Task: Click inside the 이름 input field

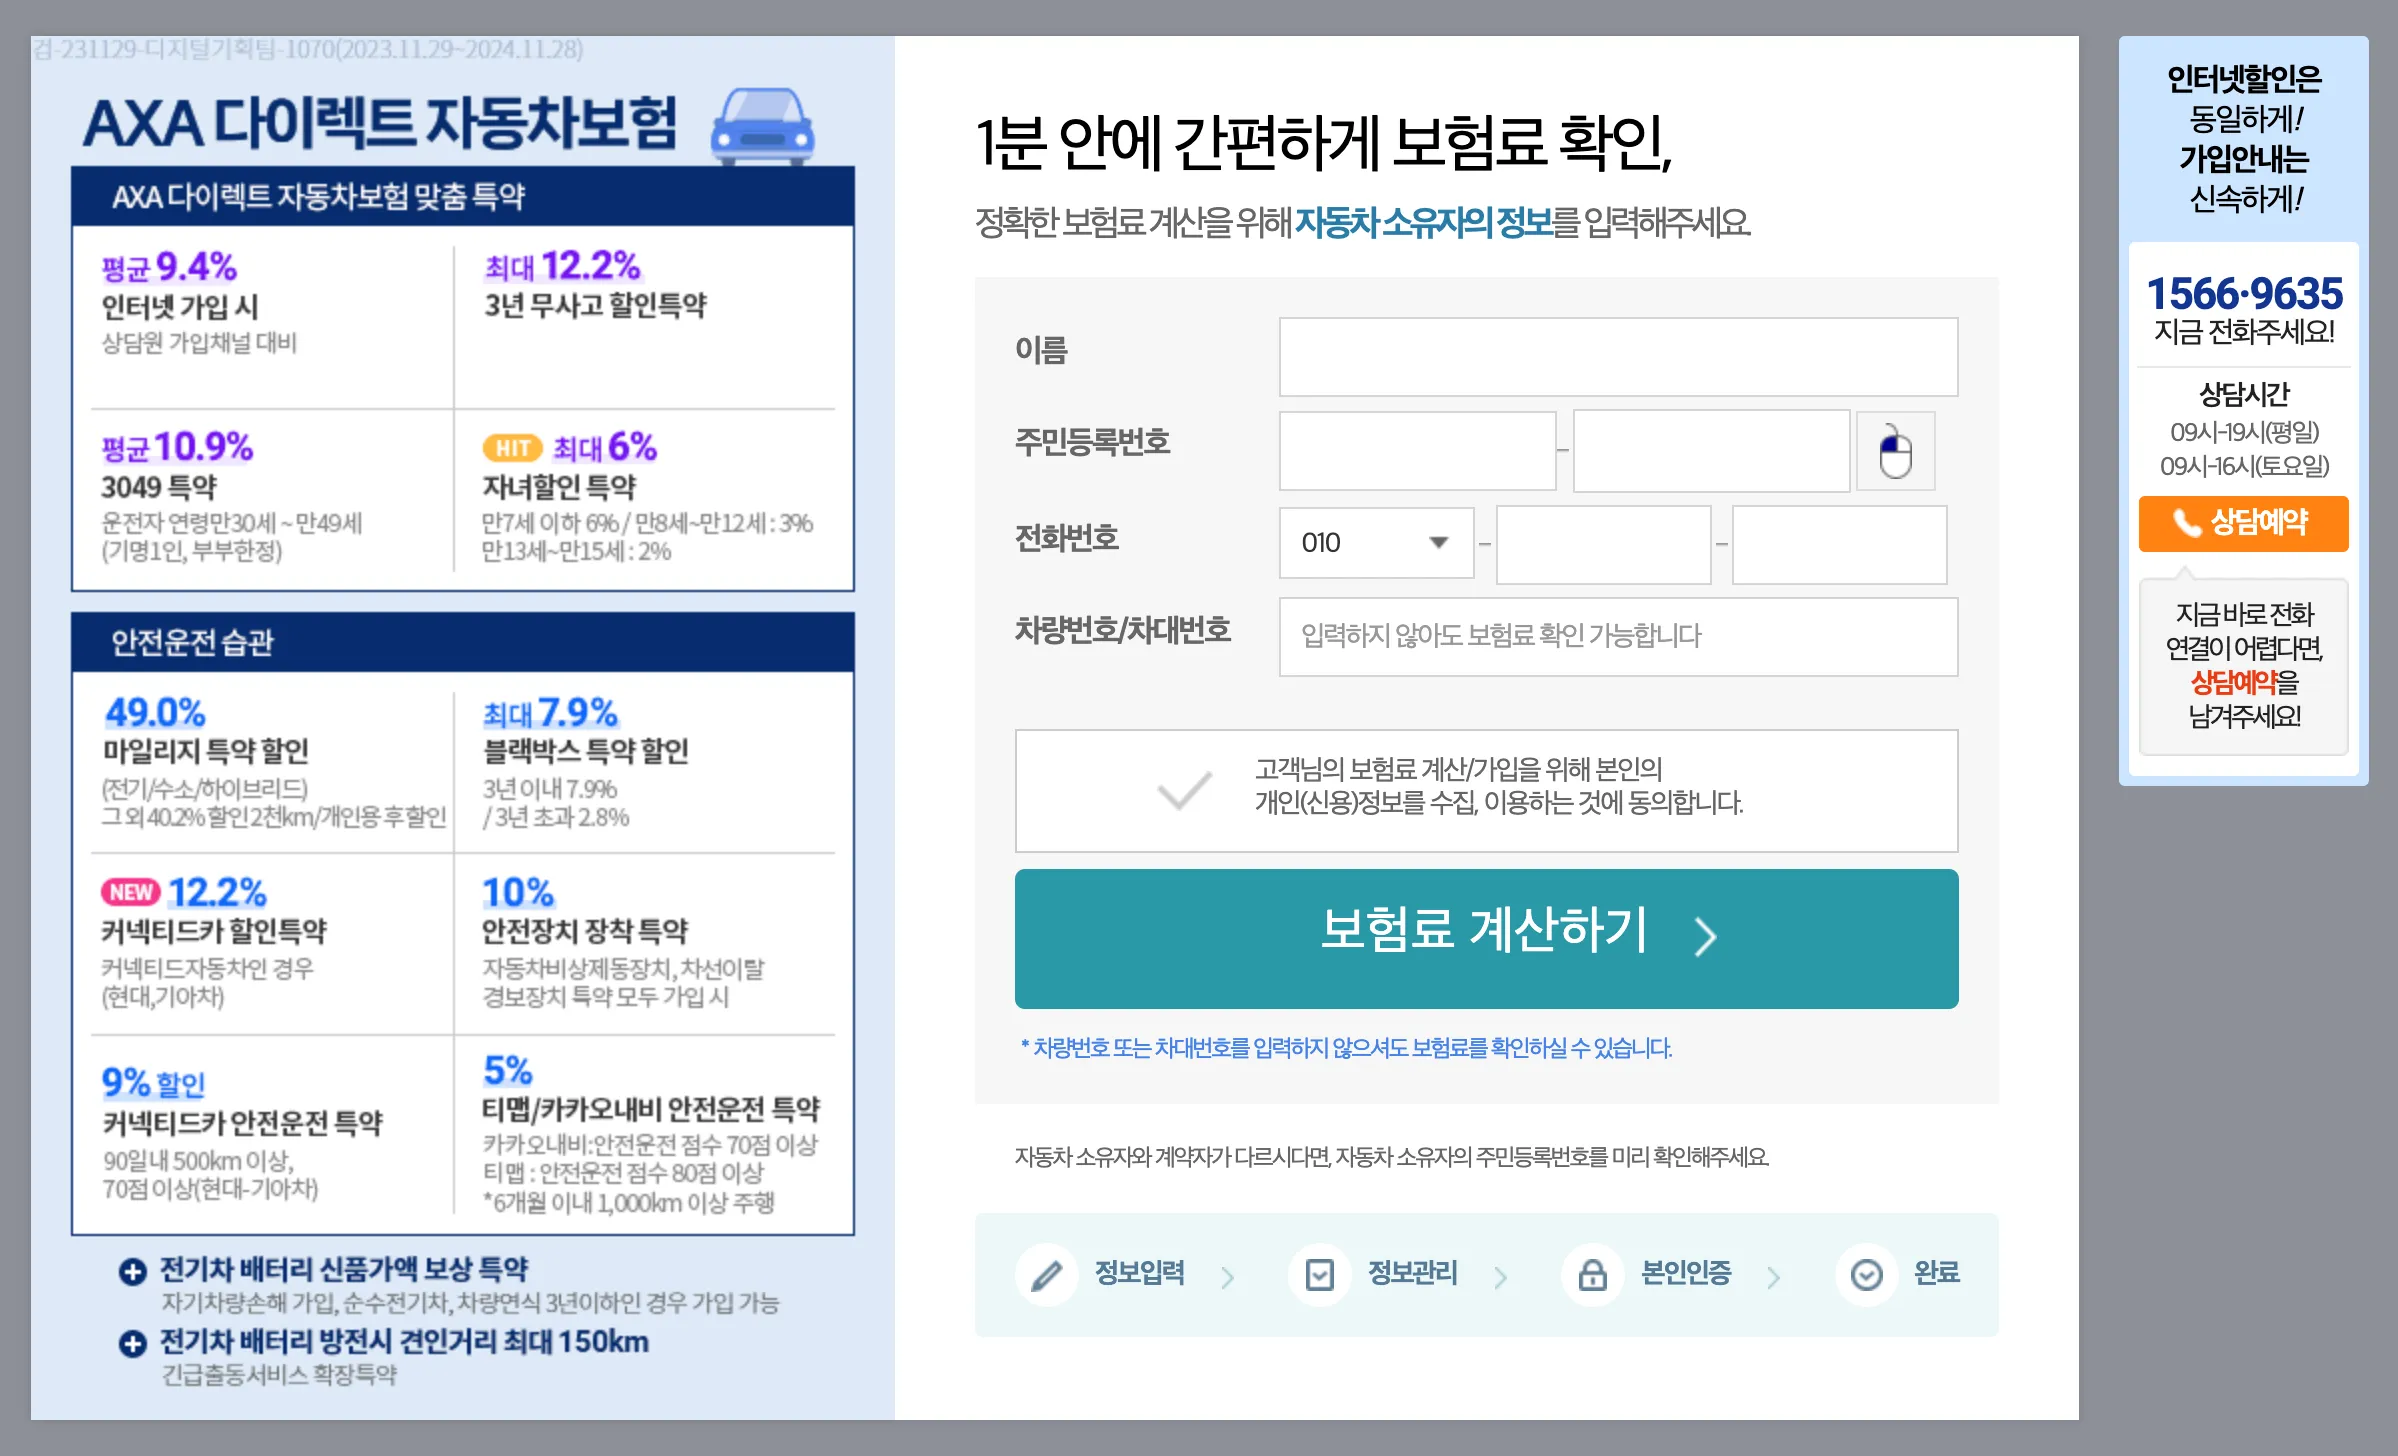Action: pyautogui.click(x=1617, y=356)
